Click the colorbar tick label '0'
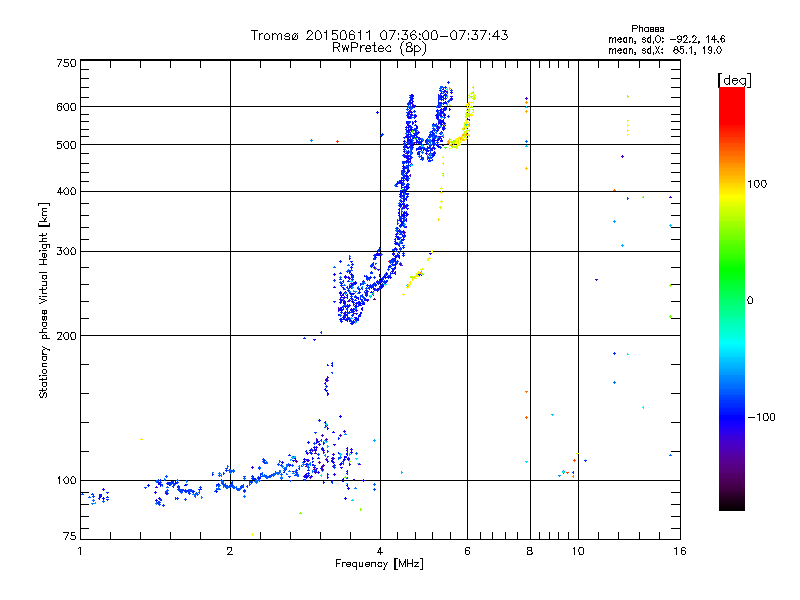 click(749, 301)
